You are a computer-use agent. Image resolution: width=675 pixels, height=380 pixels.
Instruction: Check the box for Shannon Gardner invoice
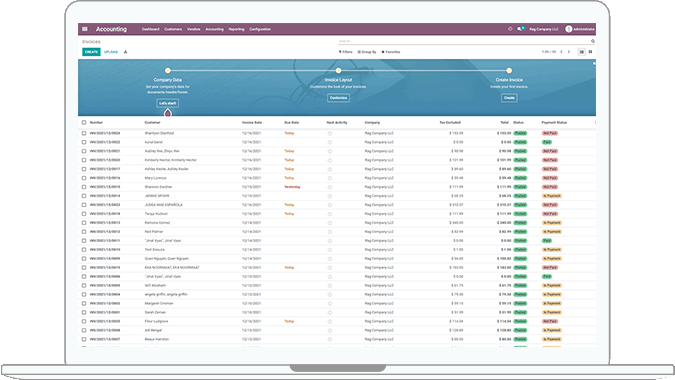pyautogui.click(x=84, y=187)
